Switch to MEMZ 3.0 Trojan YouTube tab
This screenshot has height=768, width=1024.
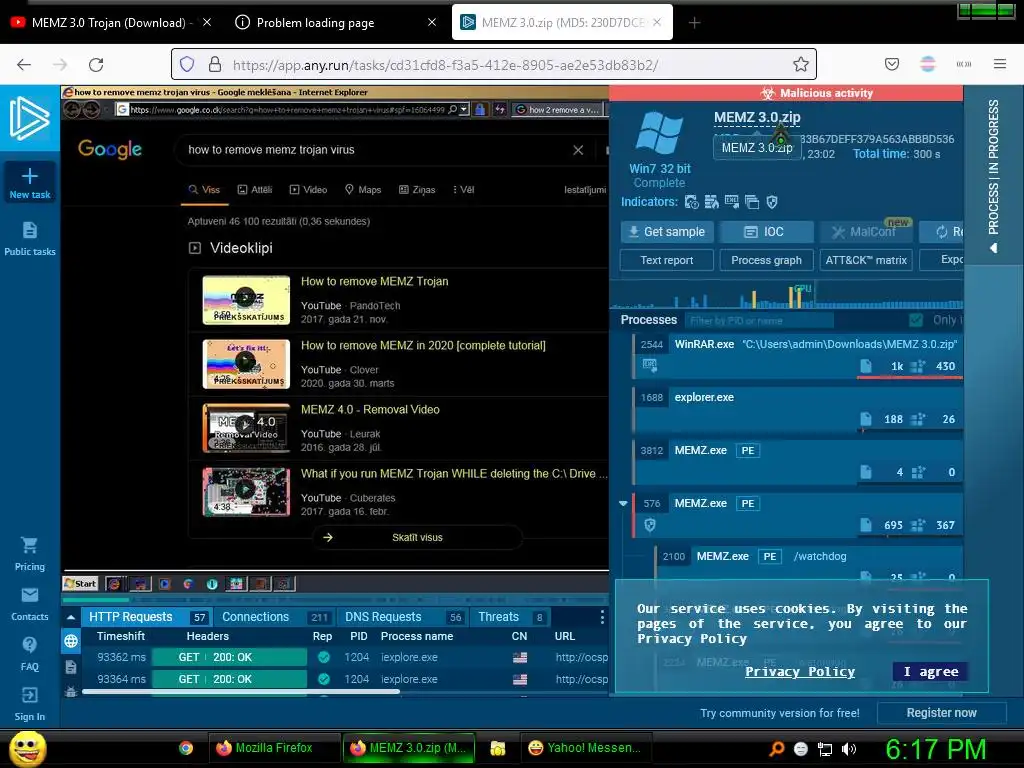tap(110, 23)
